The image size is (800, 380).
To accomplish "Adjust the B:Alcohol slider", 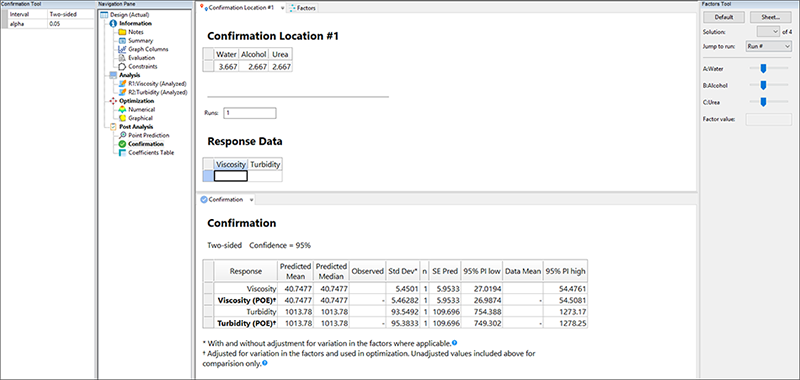I will coord(763,85).
